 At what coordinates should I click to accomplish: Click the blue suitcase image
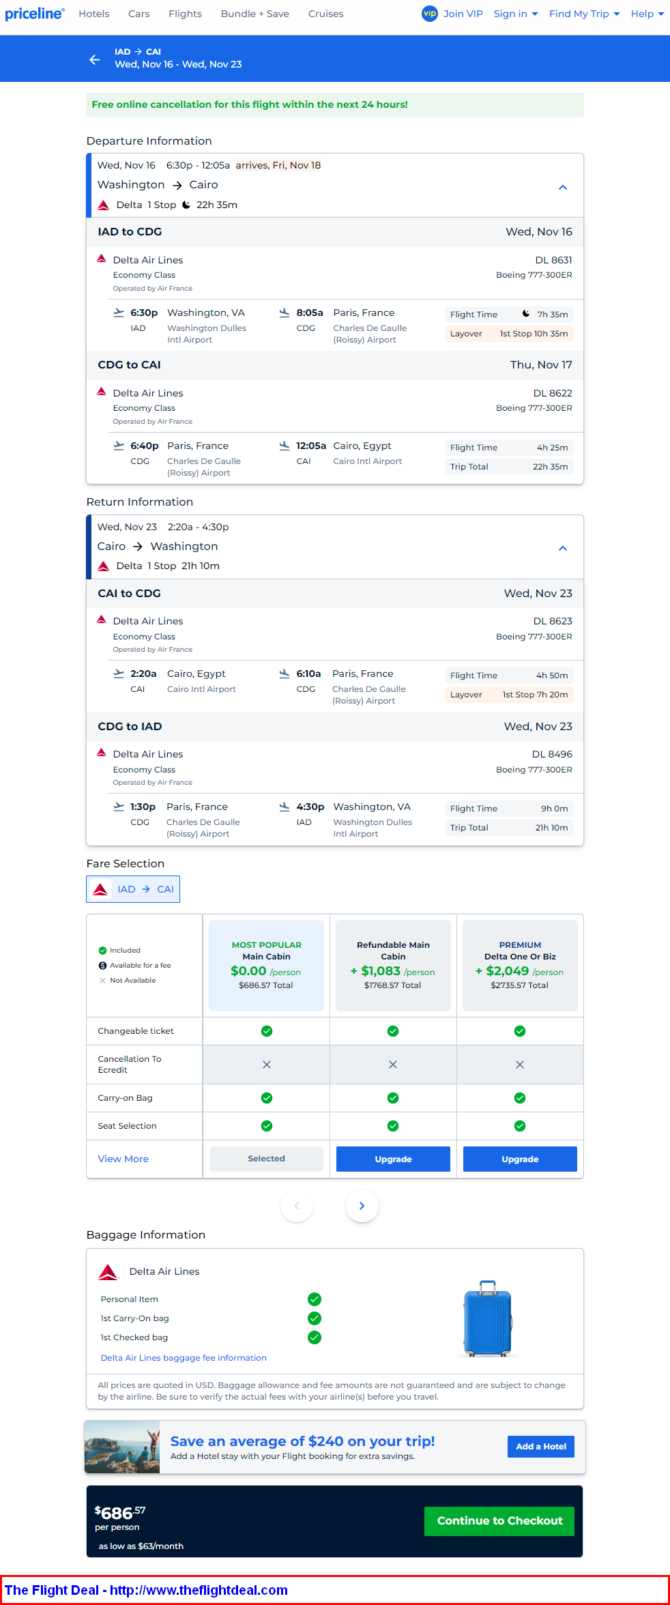pyautogui.click(x=488, y=1318)
